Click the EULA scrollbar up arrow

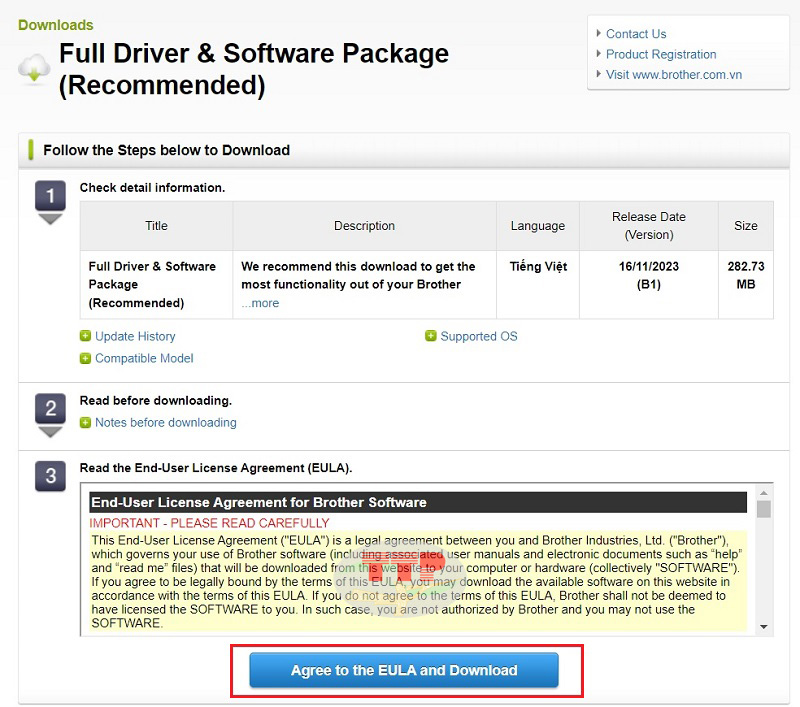[764, 493]
